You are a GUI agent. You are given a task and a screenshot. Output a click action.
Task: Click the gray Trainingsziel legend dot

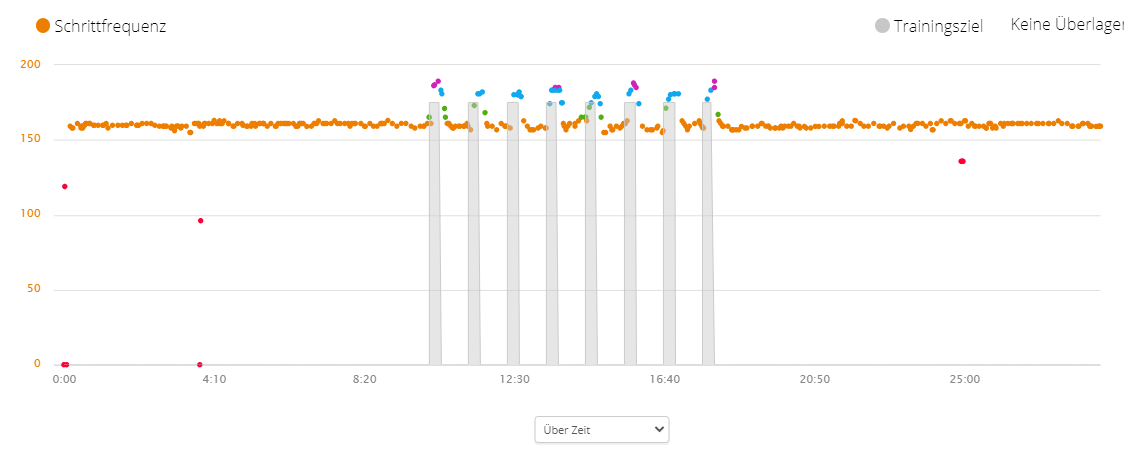tap(882, 26)
